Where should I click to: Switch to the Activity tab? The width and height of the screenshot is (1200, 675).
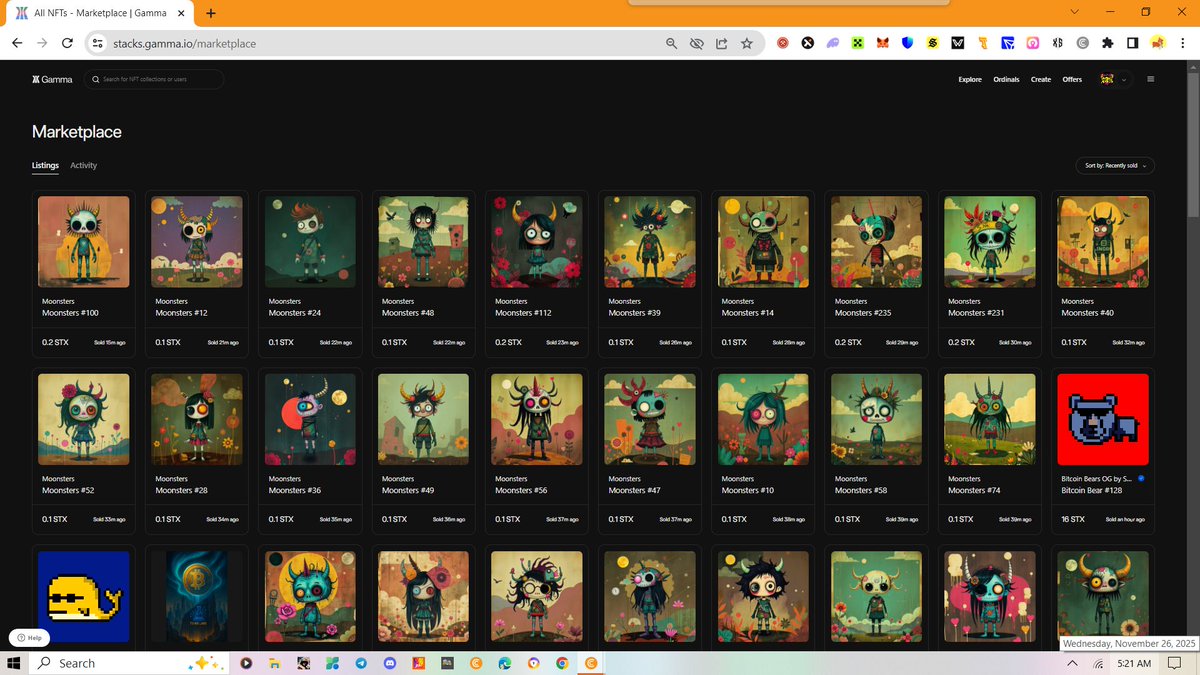[84, 165]
